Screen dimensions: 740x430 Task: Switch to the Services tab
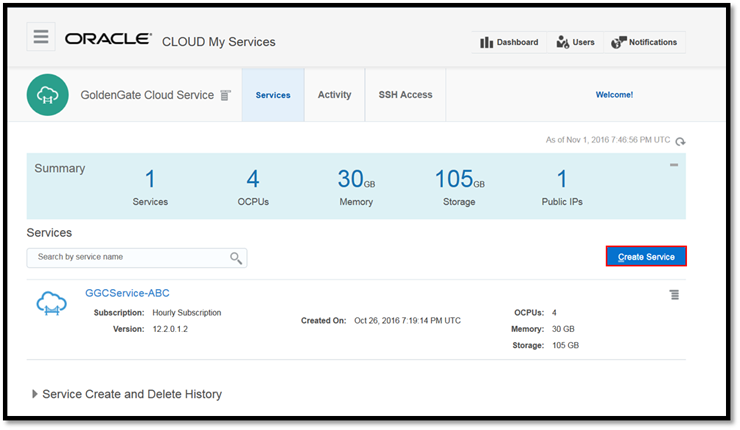coord(273,96)
